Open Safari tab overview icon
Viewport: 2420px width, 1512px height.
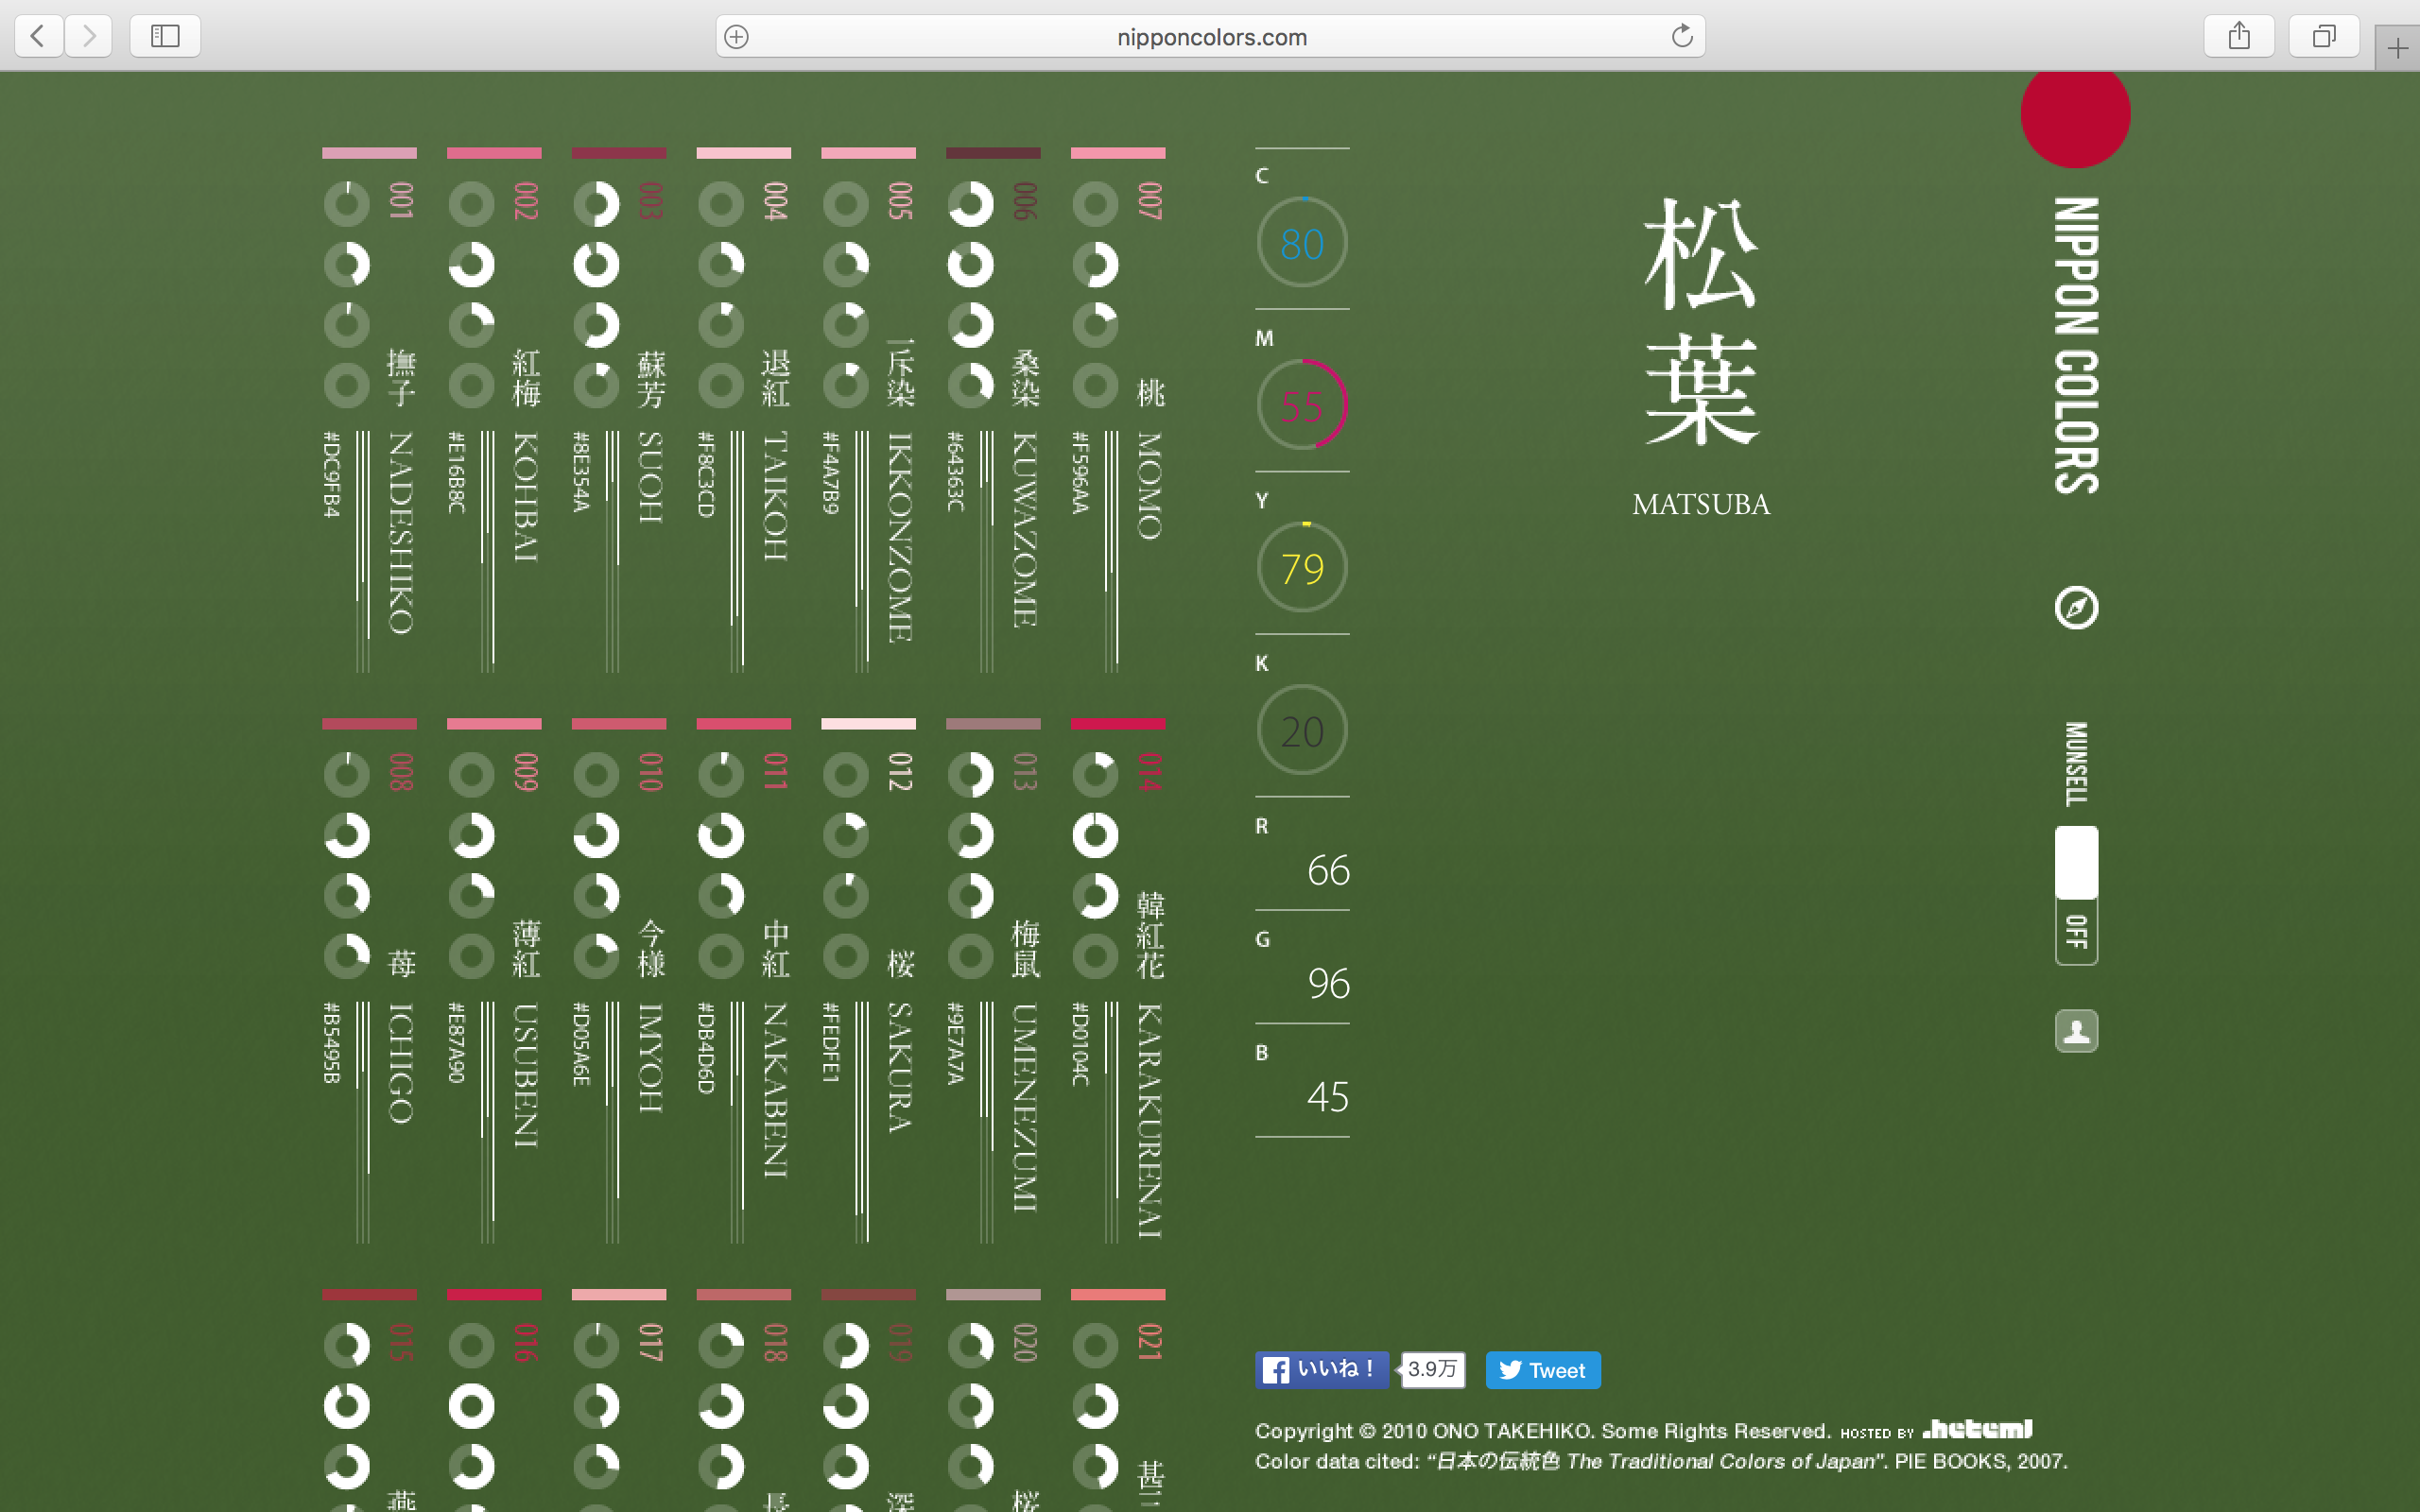[x=2323, y=36]
